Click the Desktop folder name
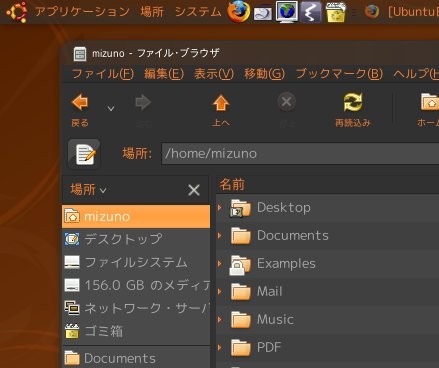 click(284, 208)
